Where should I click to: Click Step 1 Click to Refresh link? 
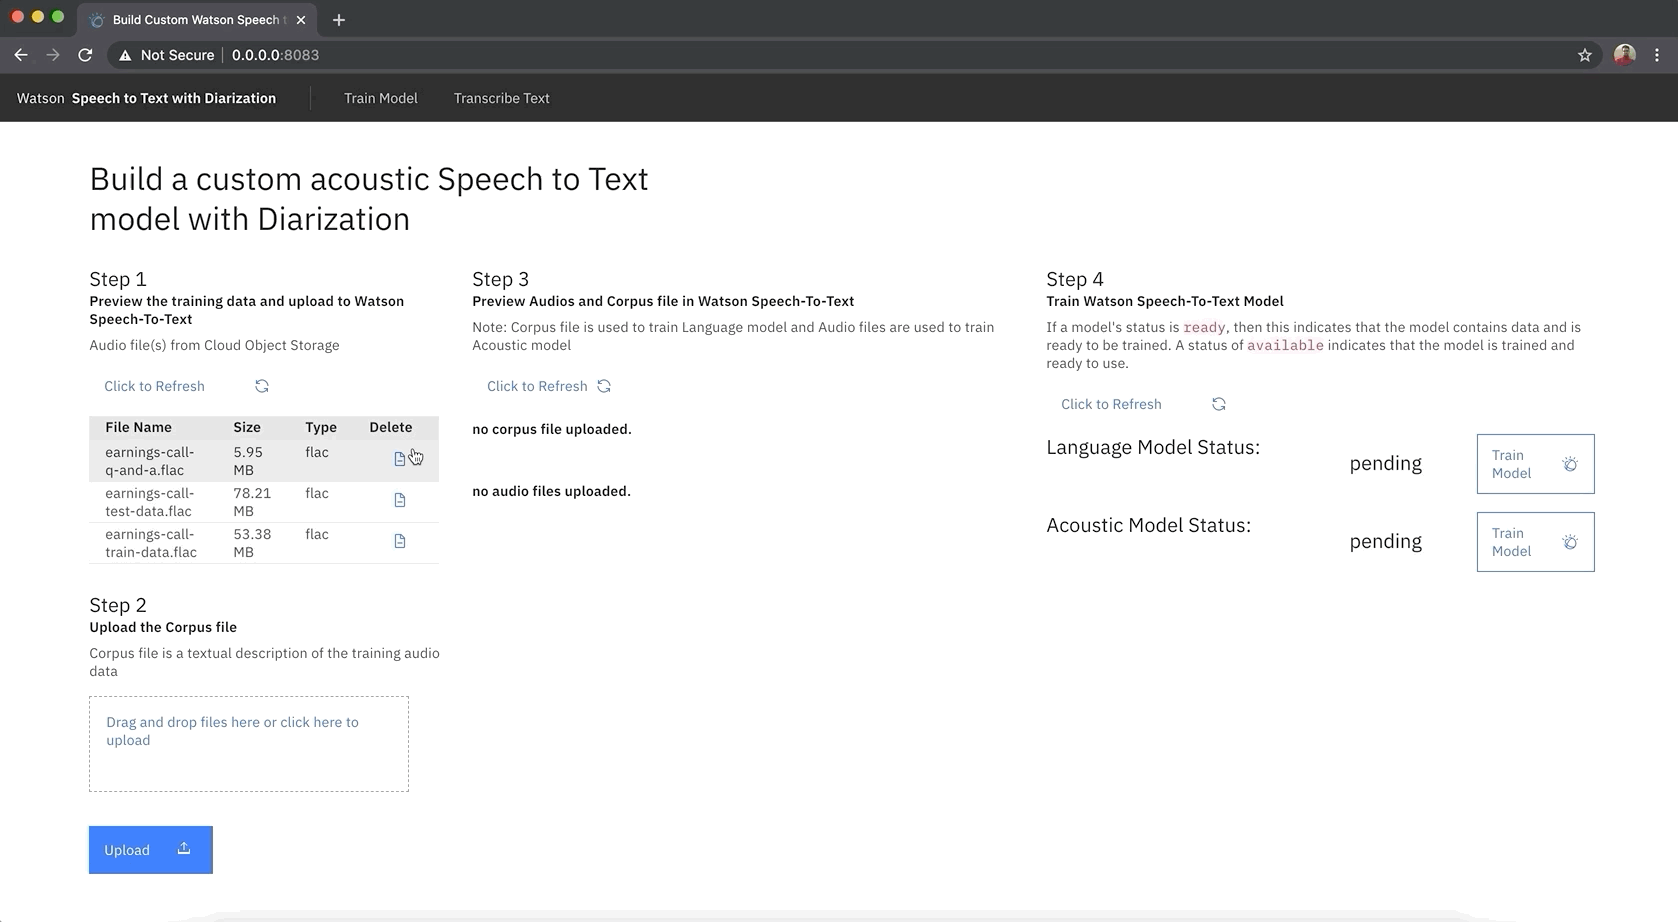pyautogui.click(x=154, y=386)
